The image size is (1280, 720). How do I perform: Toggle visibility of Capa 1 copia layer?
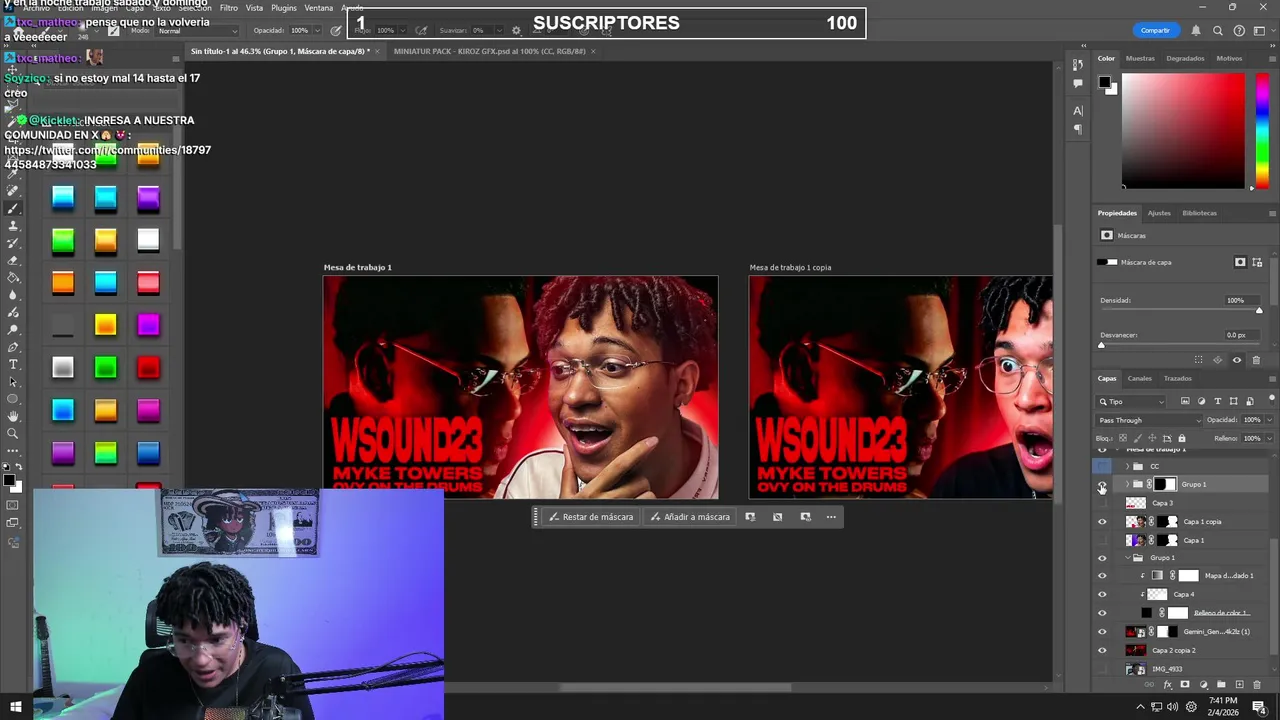point(1102,522)
